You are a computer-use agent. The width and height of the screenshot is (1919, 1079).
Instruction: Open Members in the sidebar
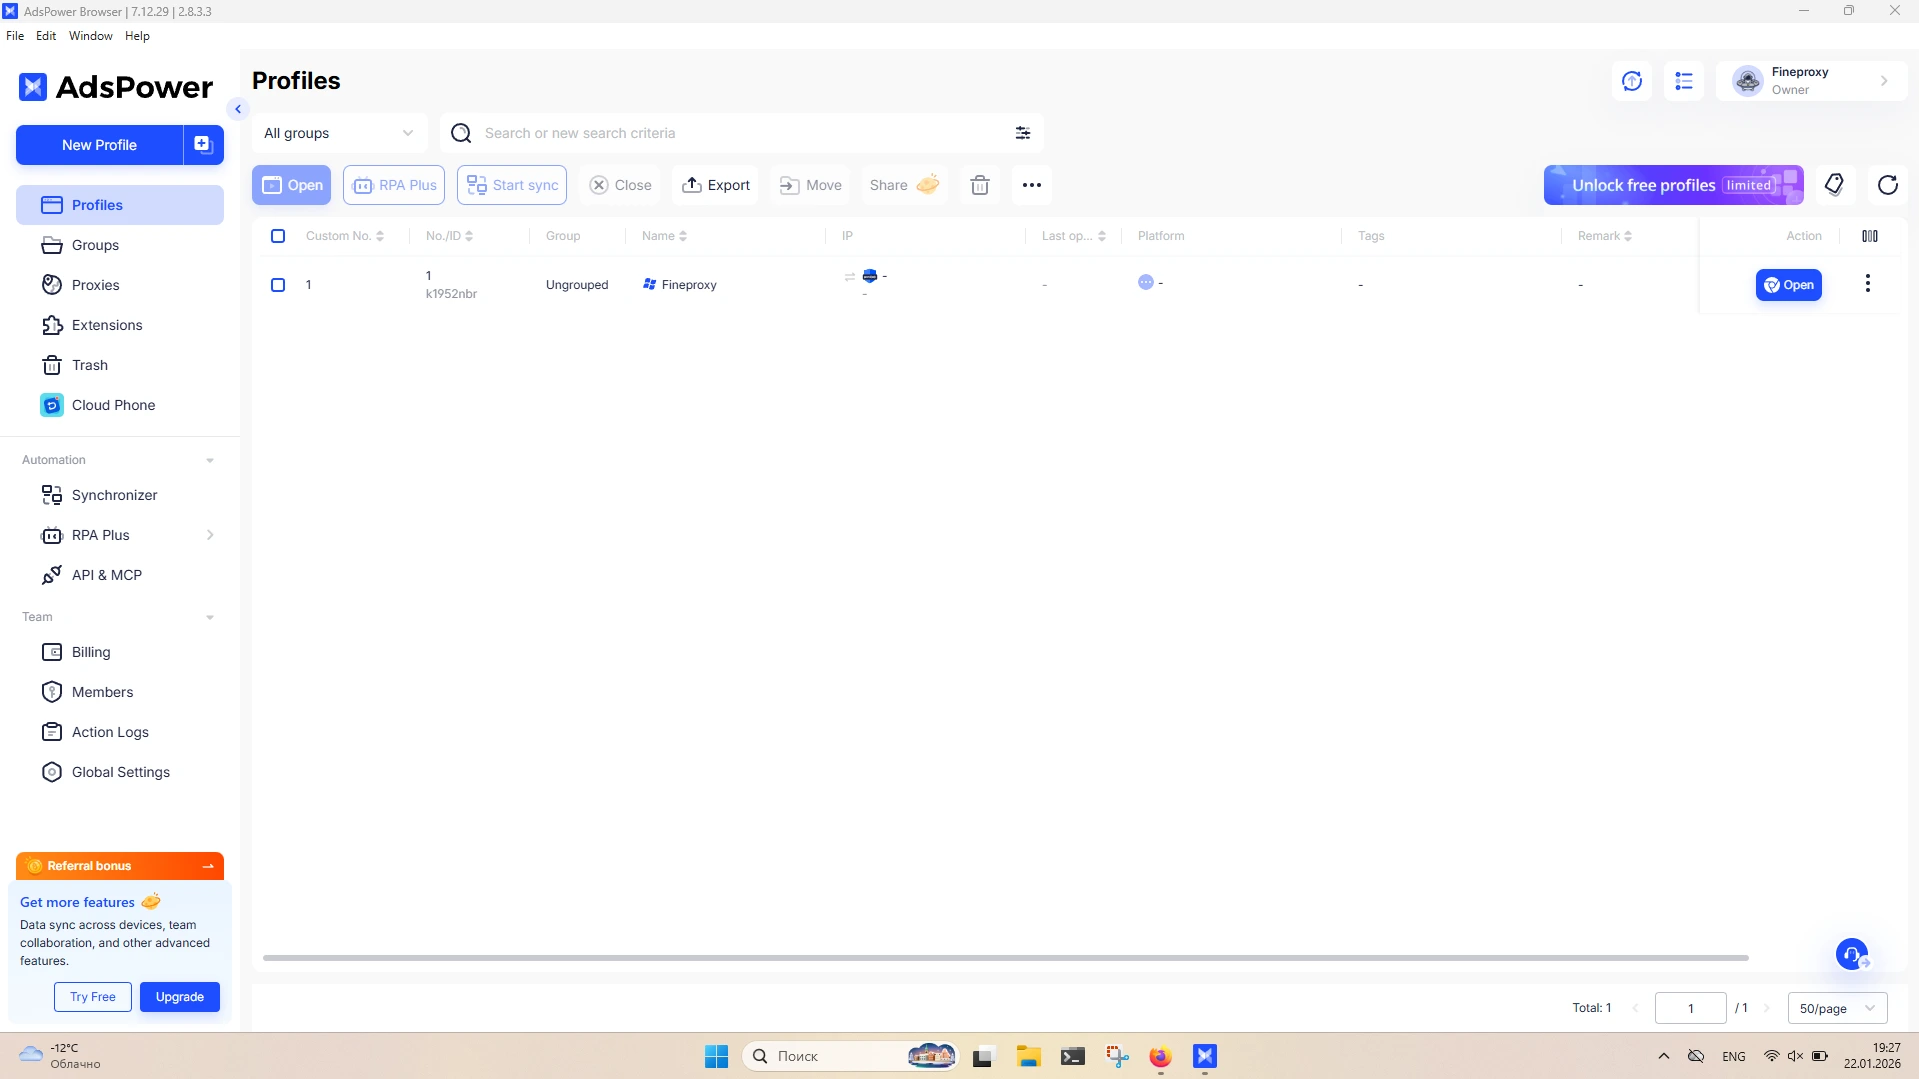[120, 692]
